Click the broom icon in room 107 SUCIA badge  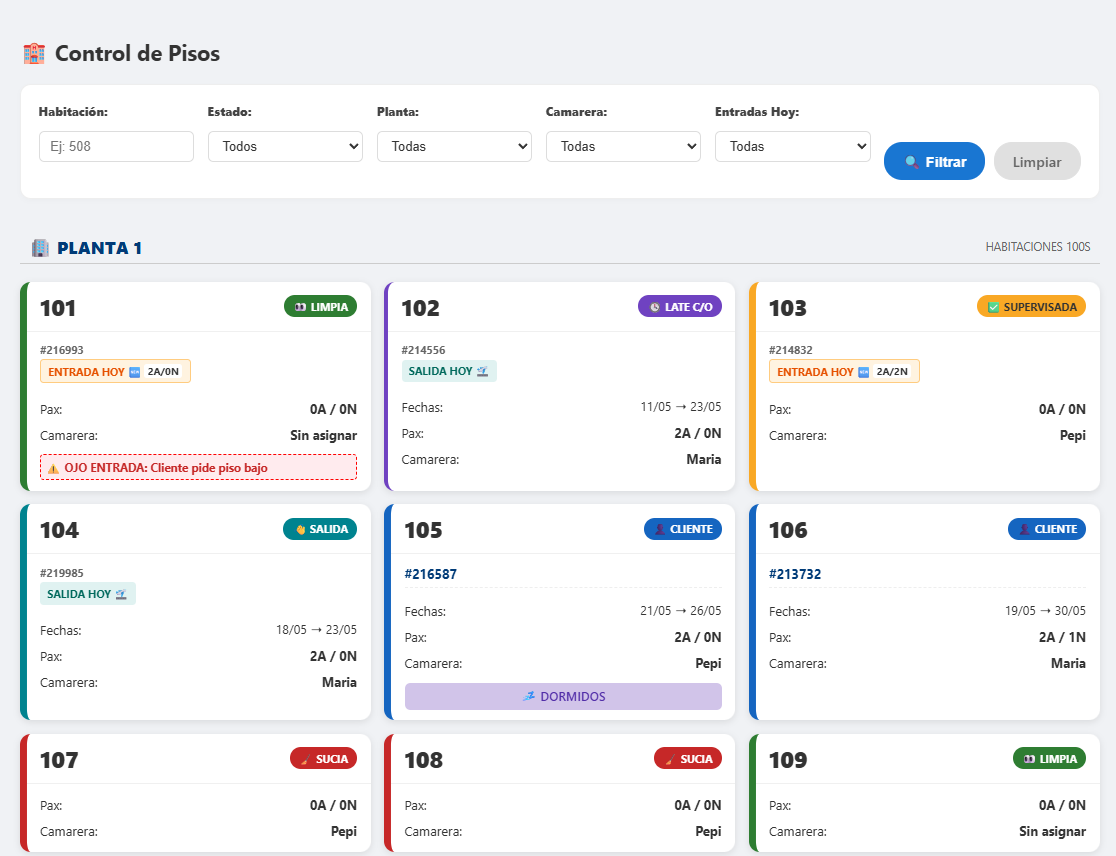tap(307, 759)
